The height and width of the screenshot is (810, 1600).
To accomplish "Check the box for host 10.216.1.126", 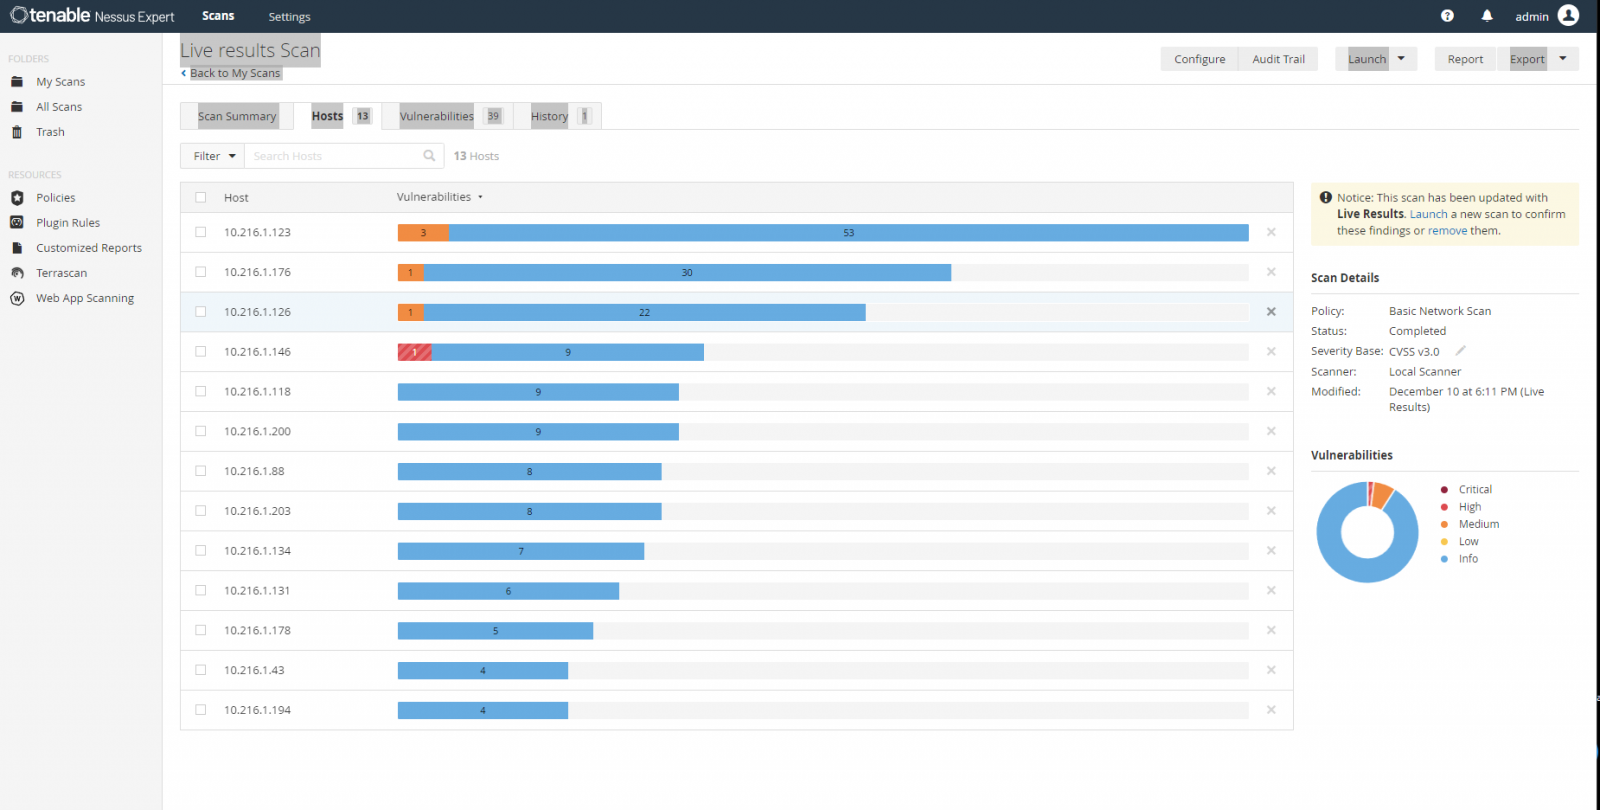I will tap(201, 312).
